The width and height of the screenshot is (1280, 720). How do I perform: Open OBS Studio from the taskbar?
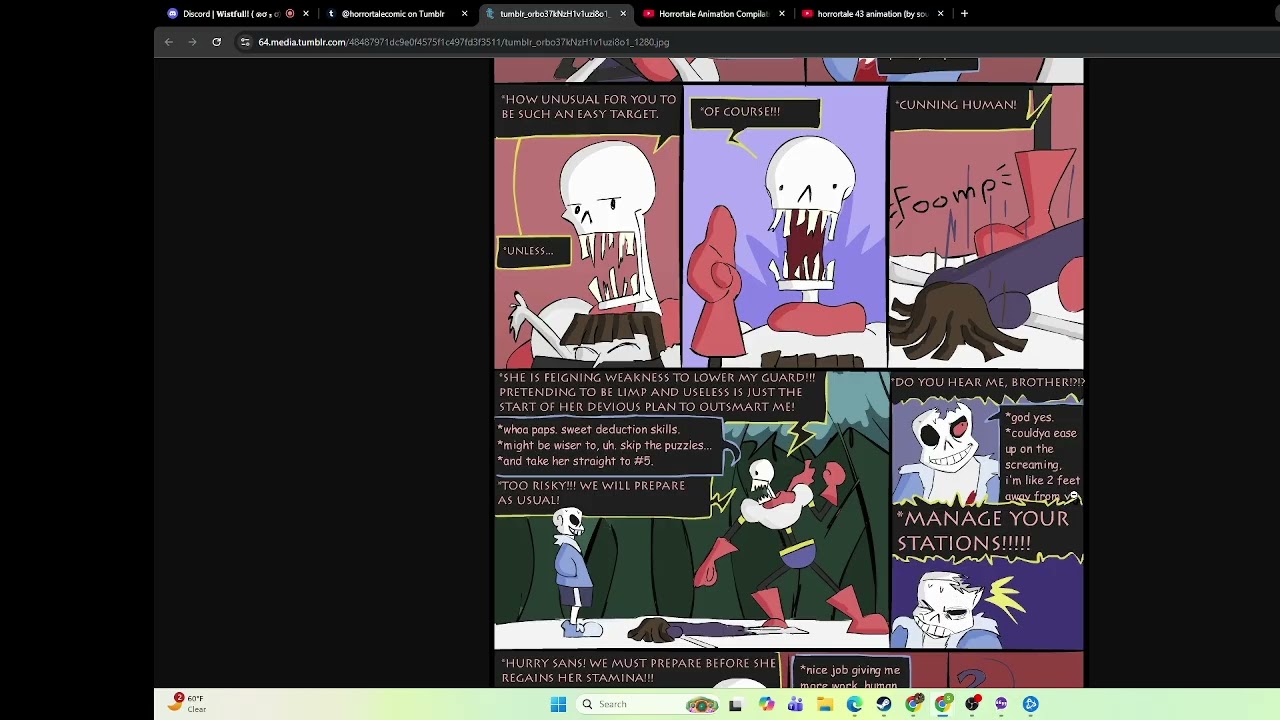[972, 704]
